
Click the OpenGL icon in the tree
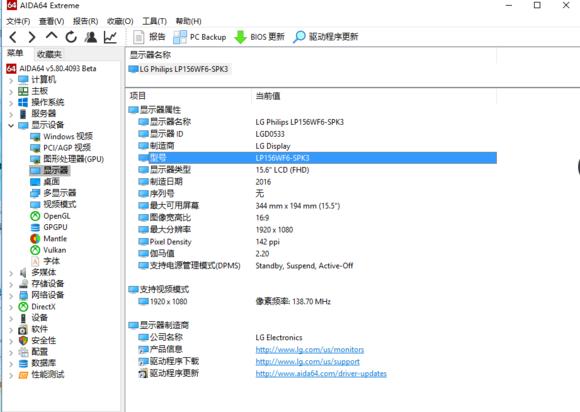point(35,216)
